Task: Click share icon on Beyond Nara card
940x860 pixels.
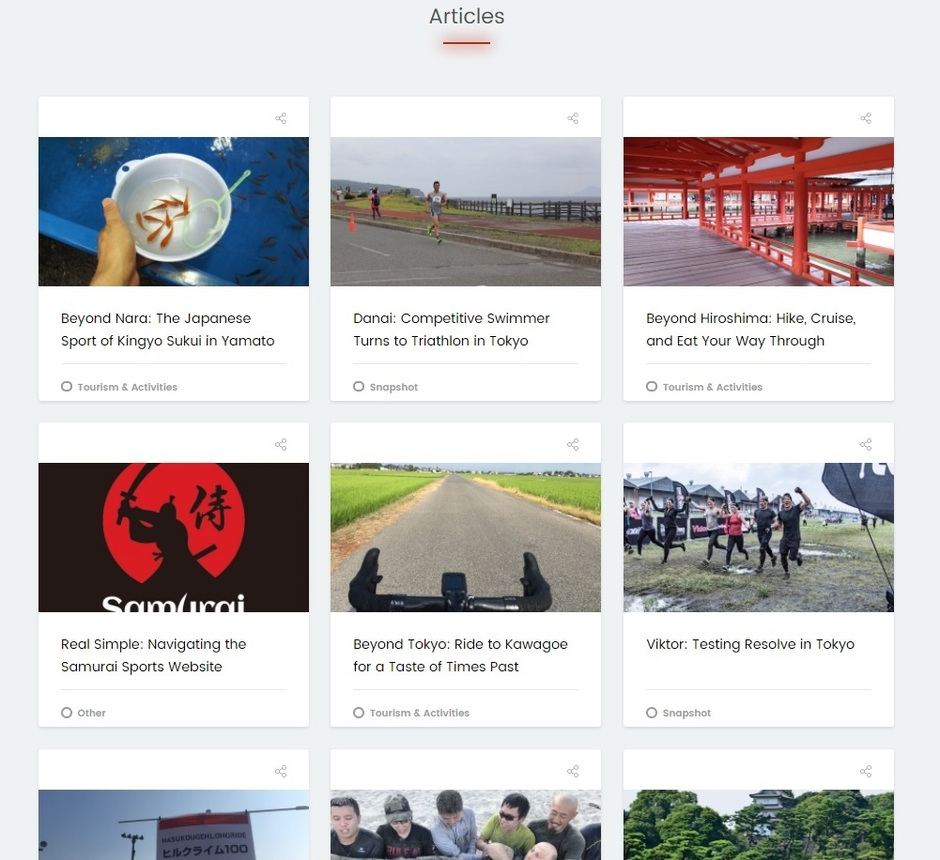Action: (281, 118)
